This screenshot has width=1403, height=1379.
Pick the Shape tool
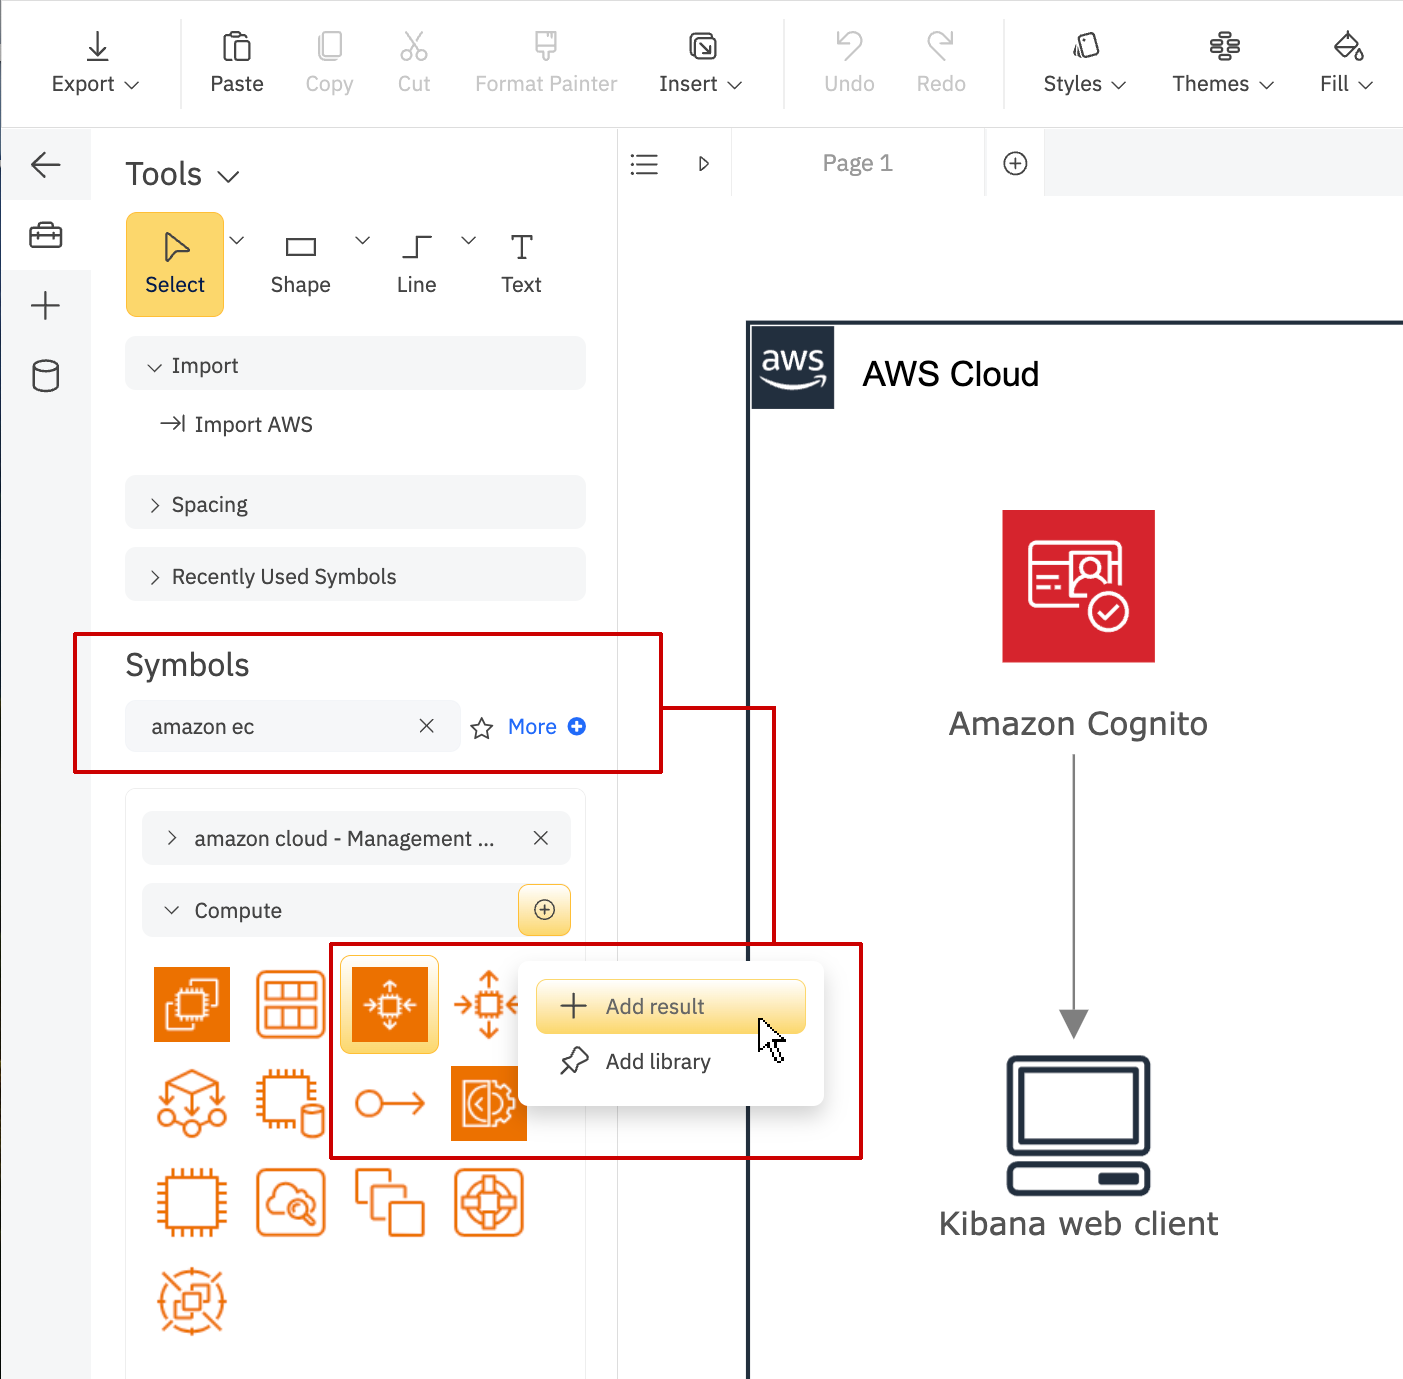tap(300, 264)
